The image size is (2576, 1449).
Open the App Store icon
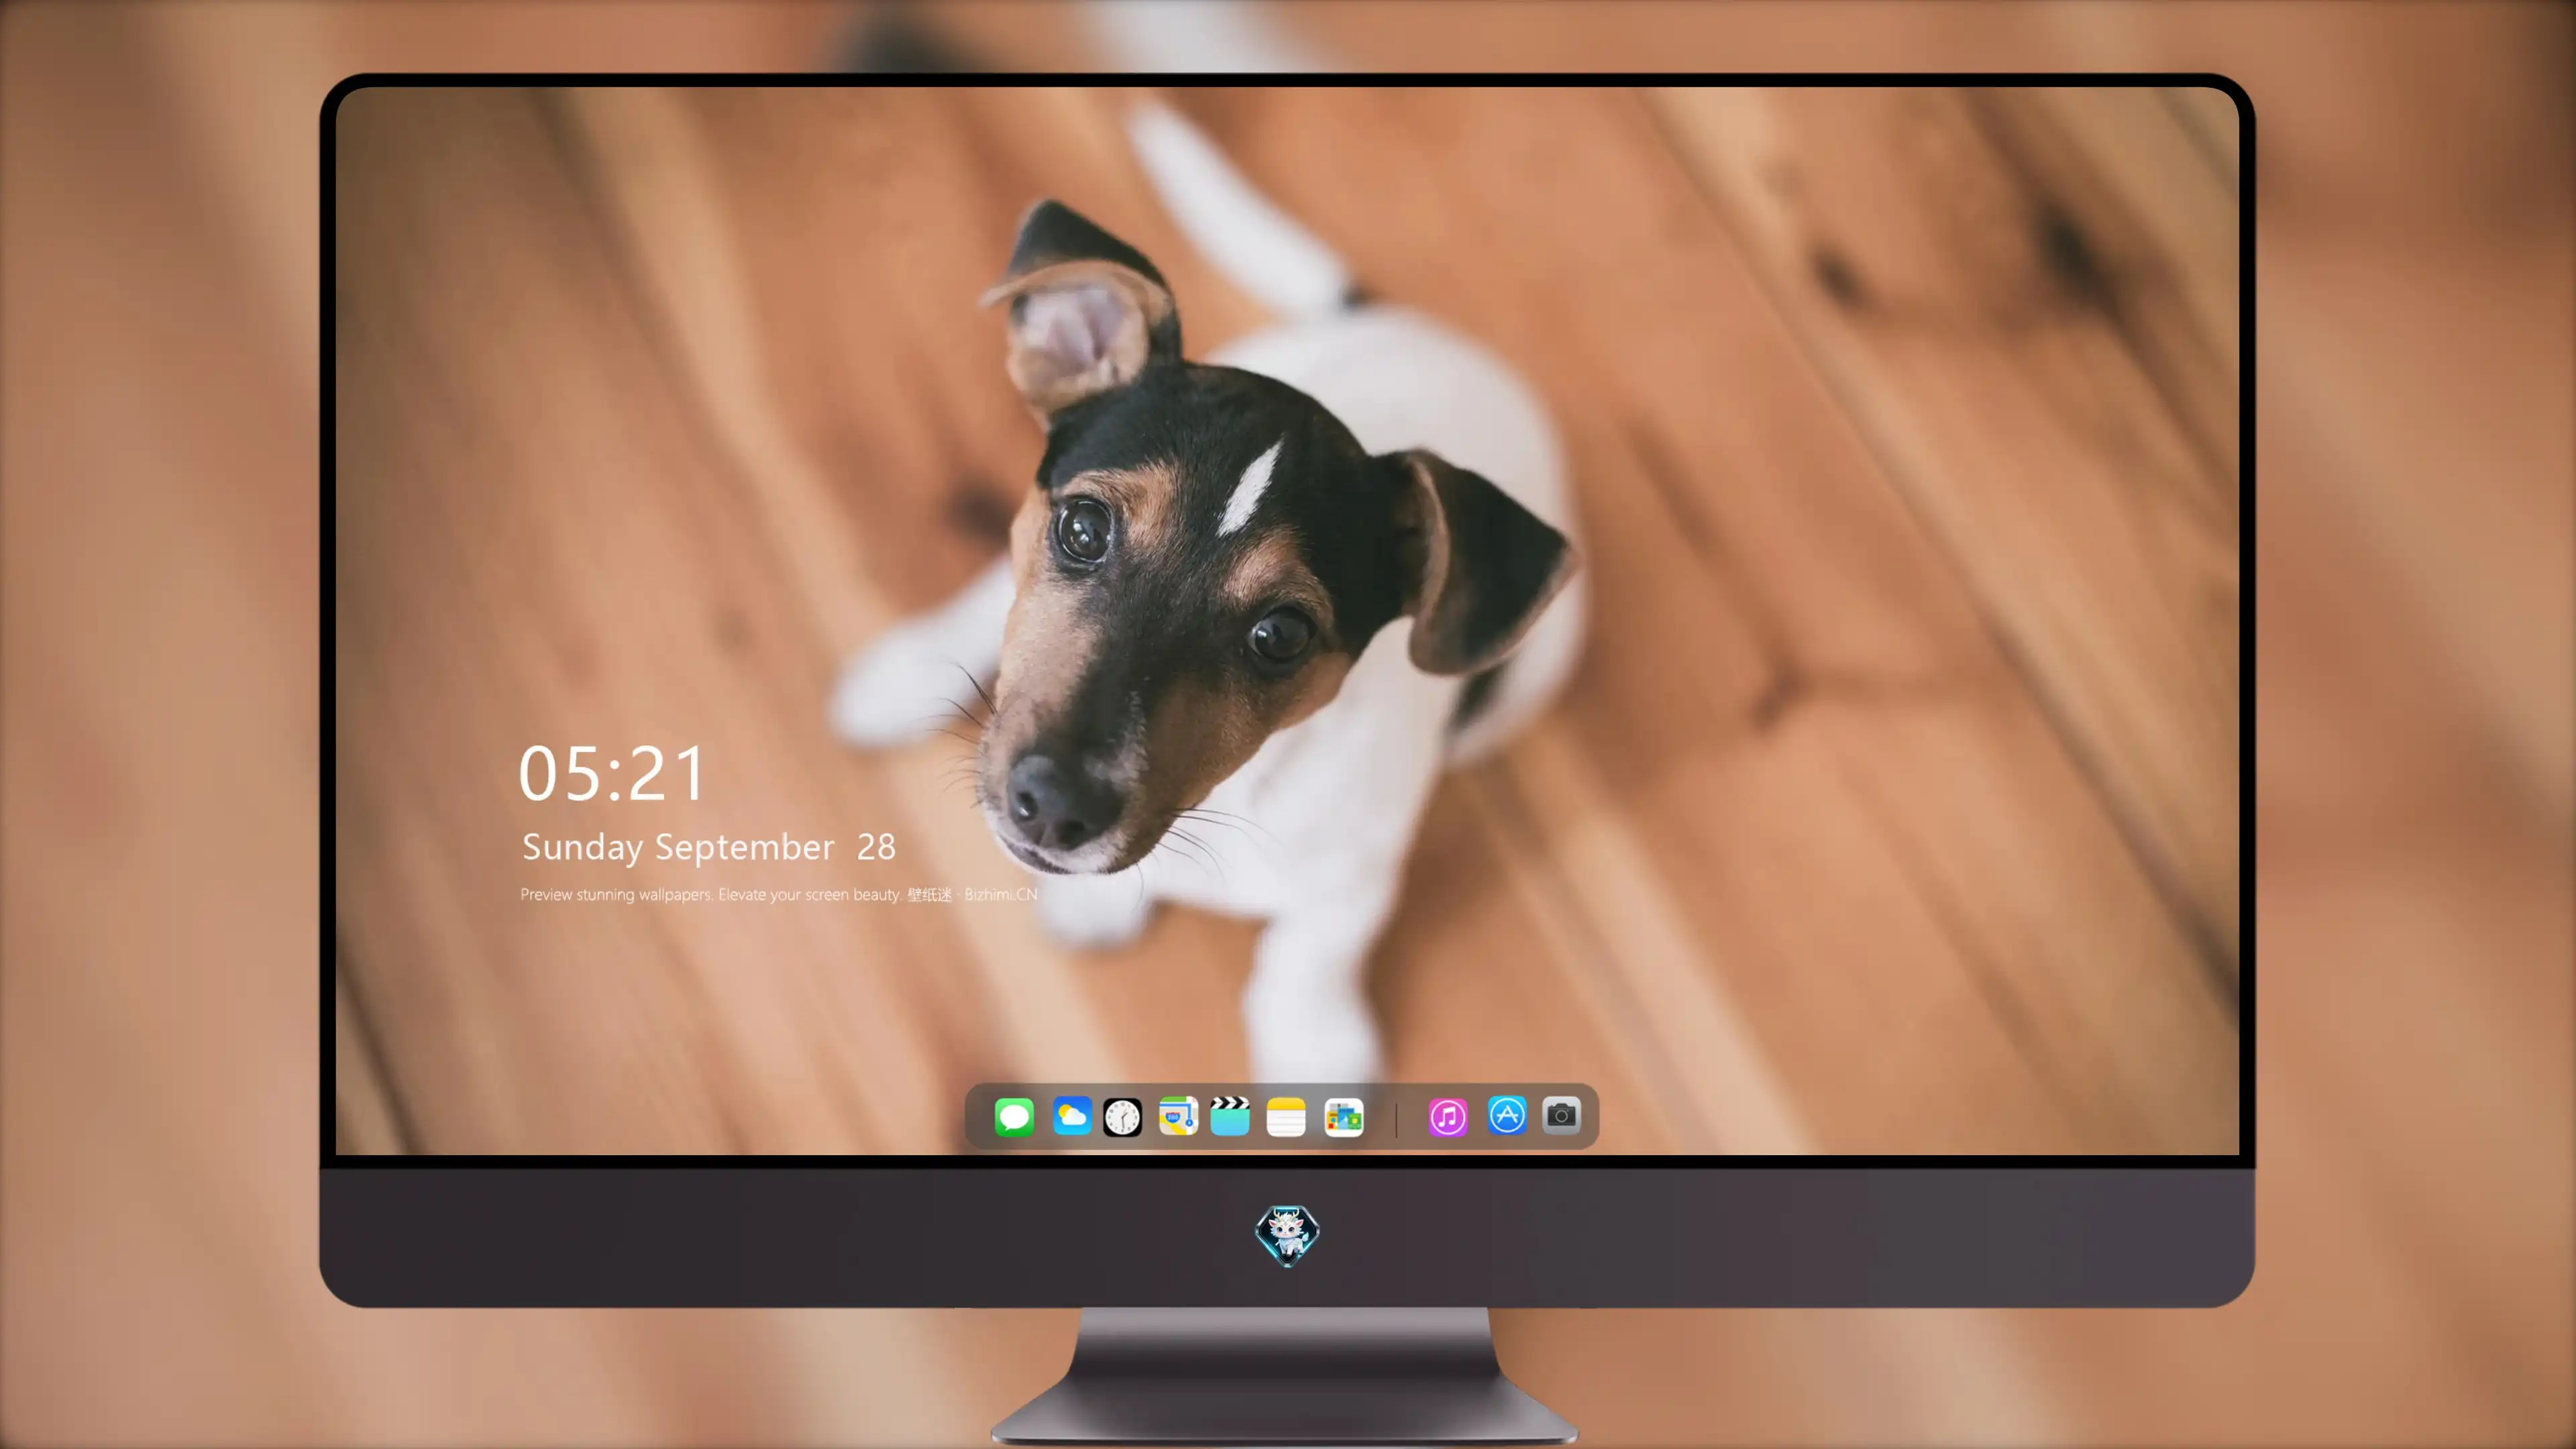click(1507, 1115)
